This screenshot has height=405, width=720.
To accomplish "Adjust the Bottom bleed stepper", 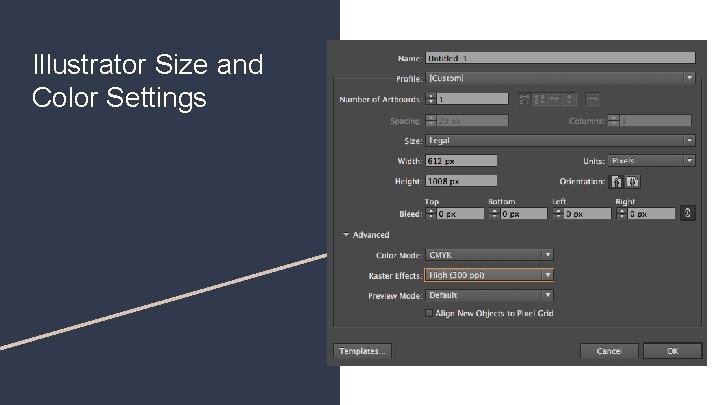I will click(494, 214).
